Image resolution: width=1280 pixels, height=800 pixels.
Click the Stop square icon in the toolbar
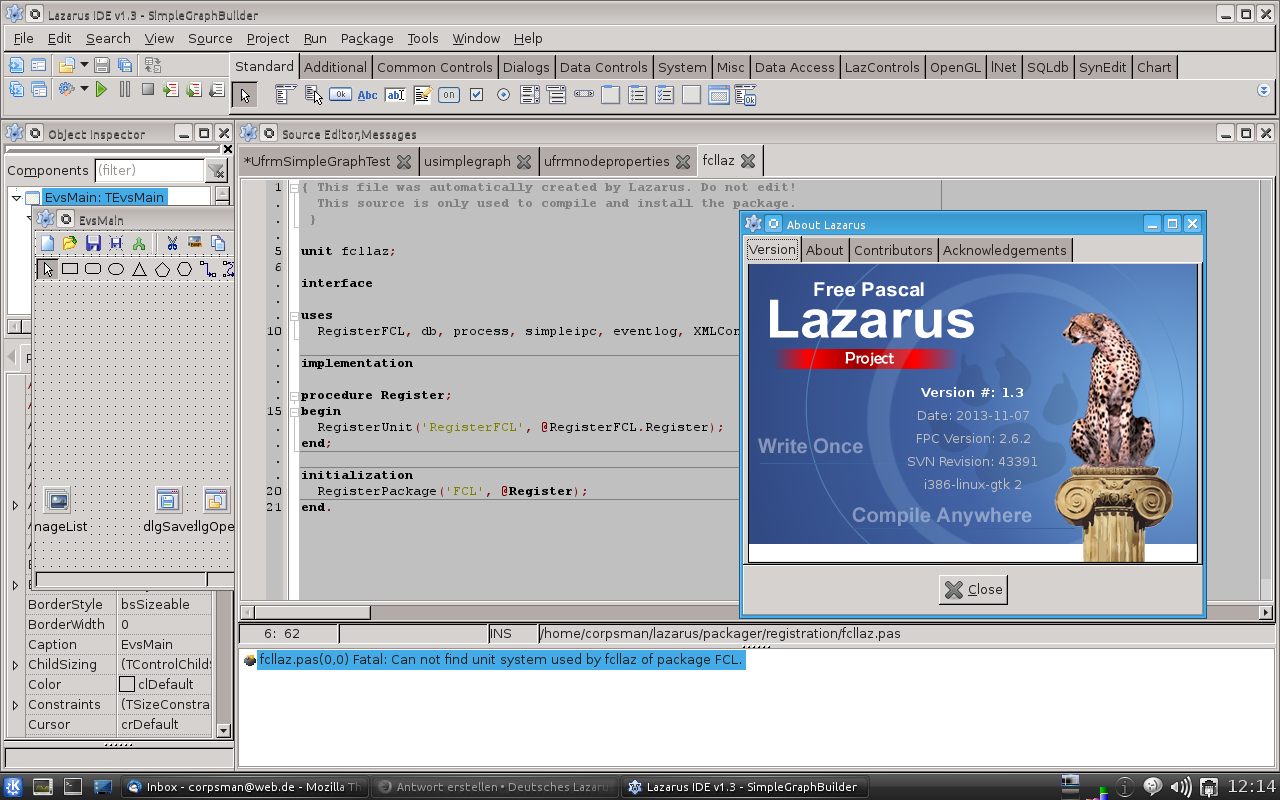148,90
